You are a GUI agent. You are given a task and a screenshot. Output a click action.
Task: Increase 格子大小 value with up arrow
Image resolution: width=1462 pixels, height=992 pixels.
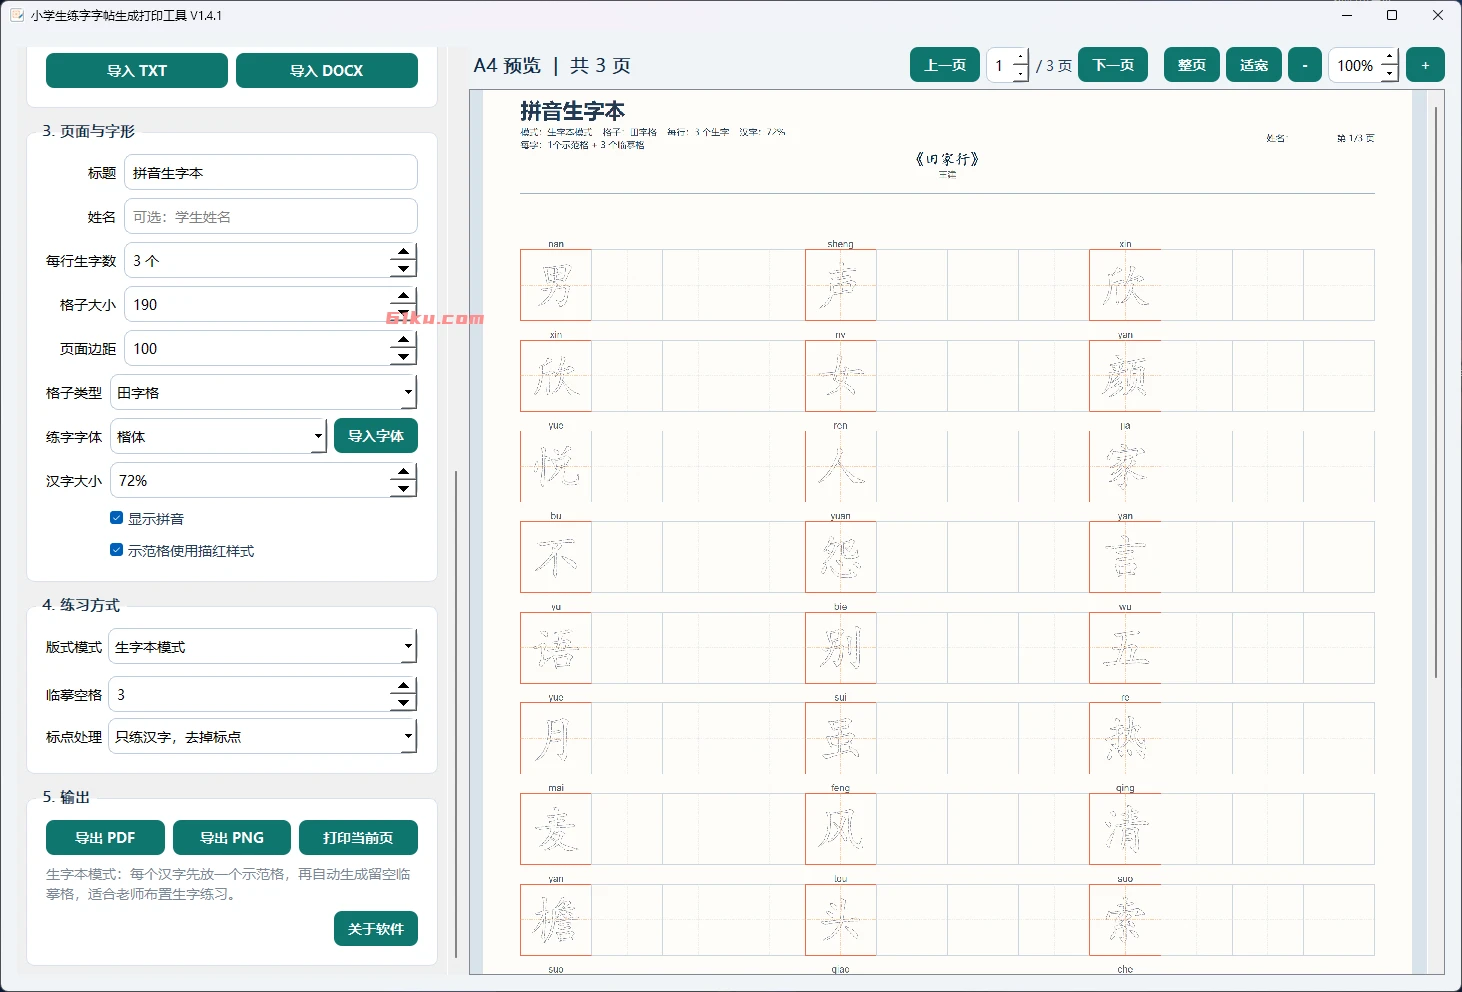point(403,296)
